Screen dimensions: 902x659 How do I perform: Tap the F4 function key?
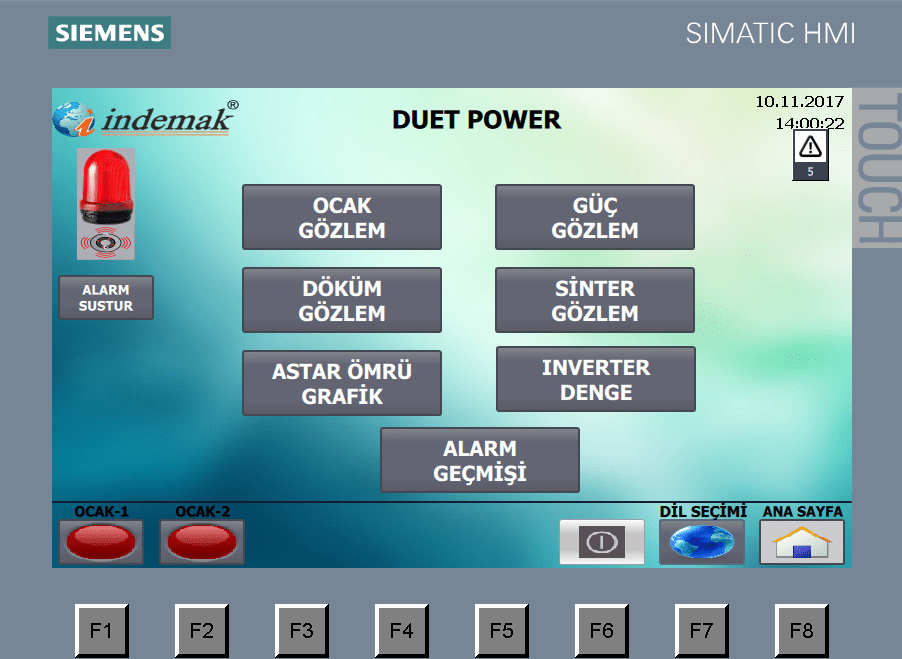point(402,630)
